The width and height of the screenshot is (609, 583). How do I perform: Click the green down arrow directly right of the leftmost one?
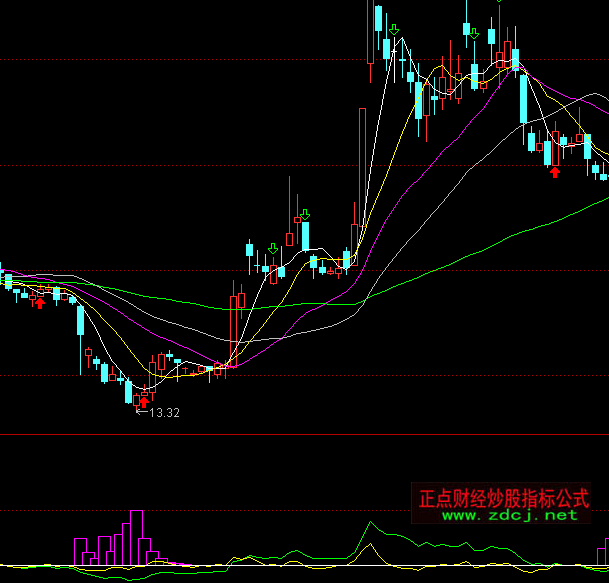304,215
